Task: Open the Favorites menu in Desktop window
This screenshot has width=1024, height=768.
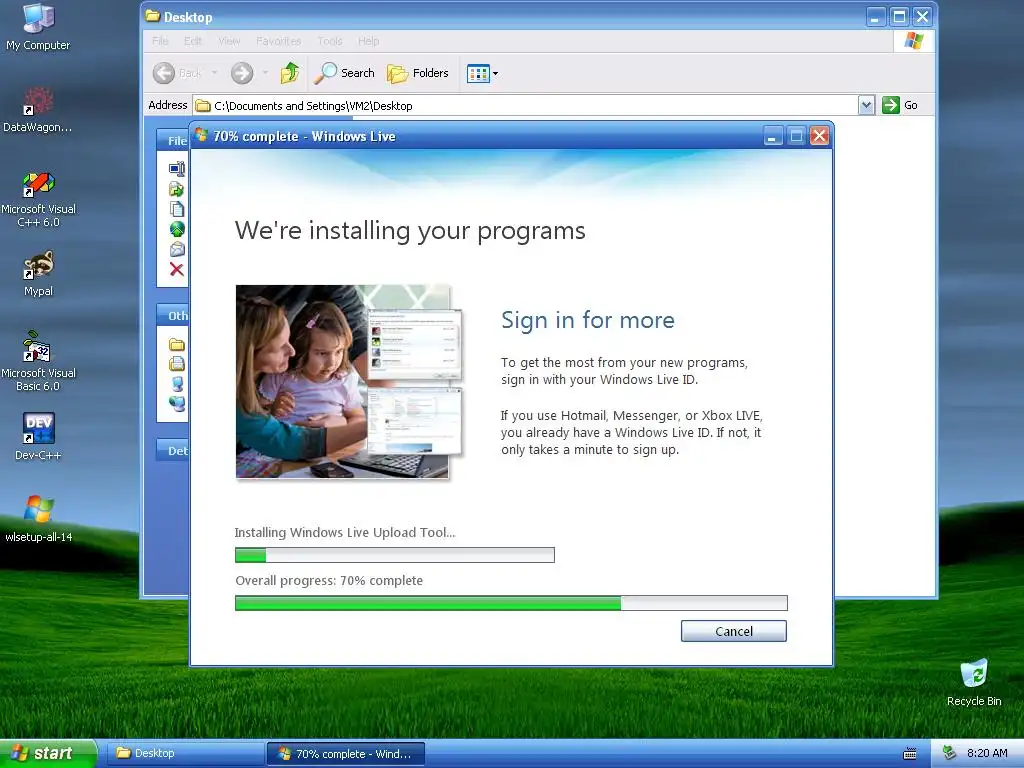Action: [279, 41]
